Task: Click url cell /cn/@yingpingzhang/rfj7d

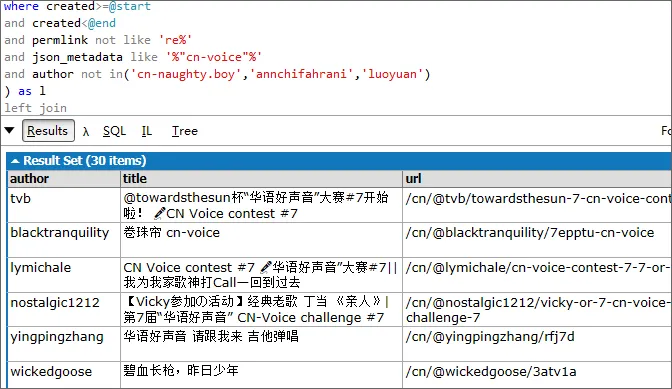Action: [537, 344]
